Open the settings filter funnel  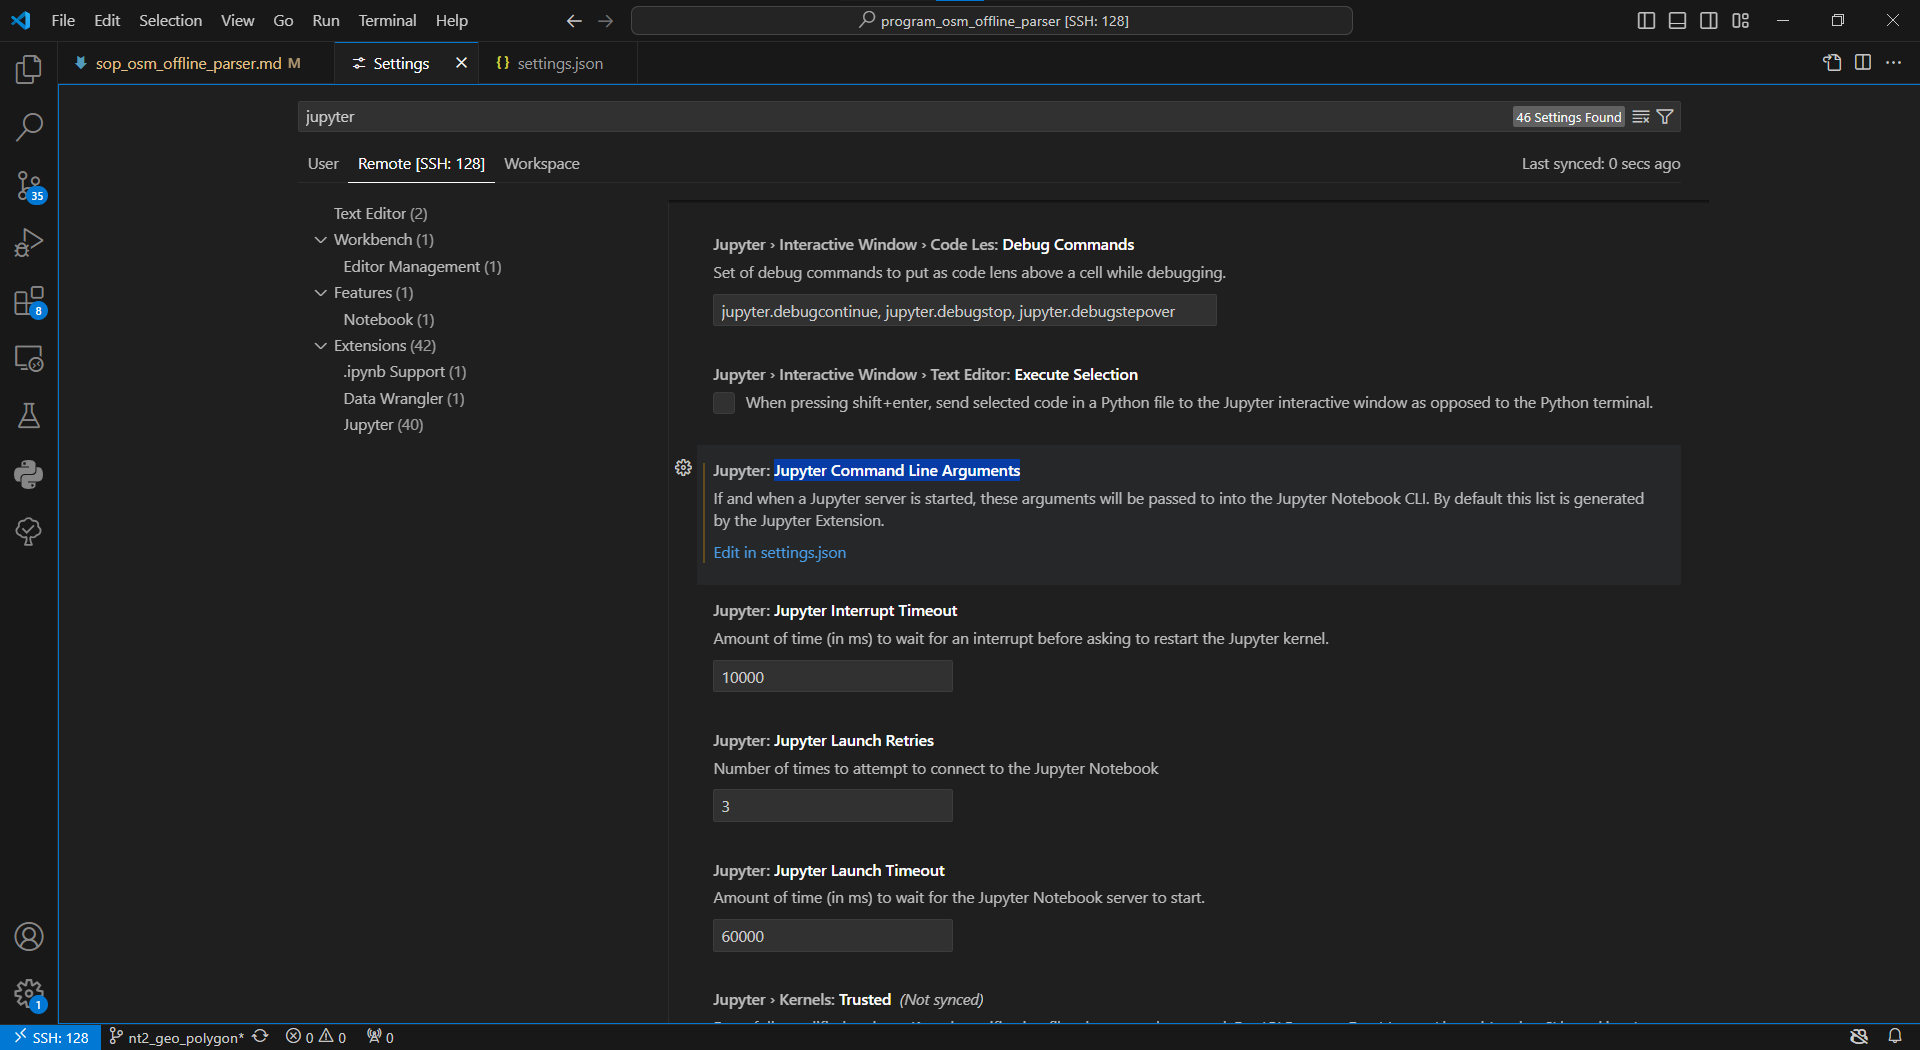coord(1665,117)
